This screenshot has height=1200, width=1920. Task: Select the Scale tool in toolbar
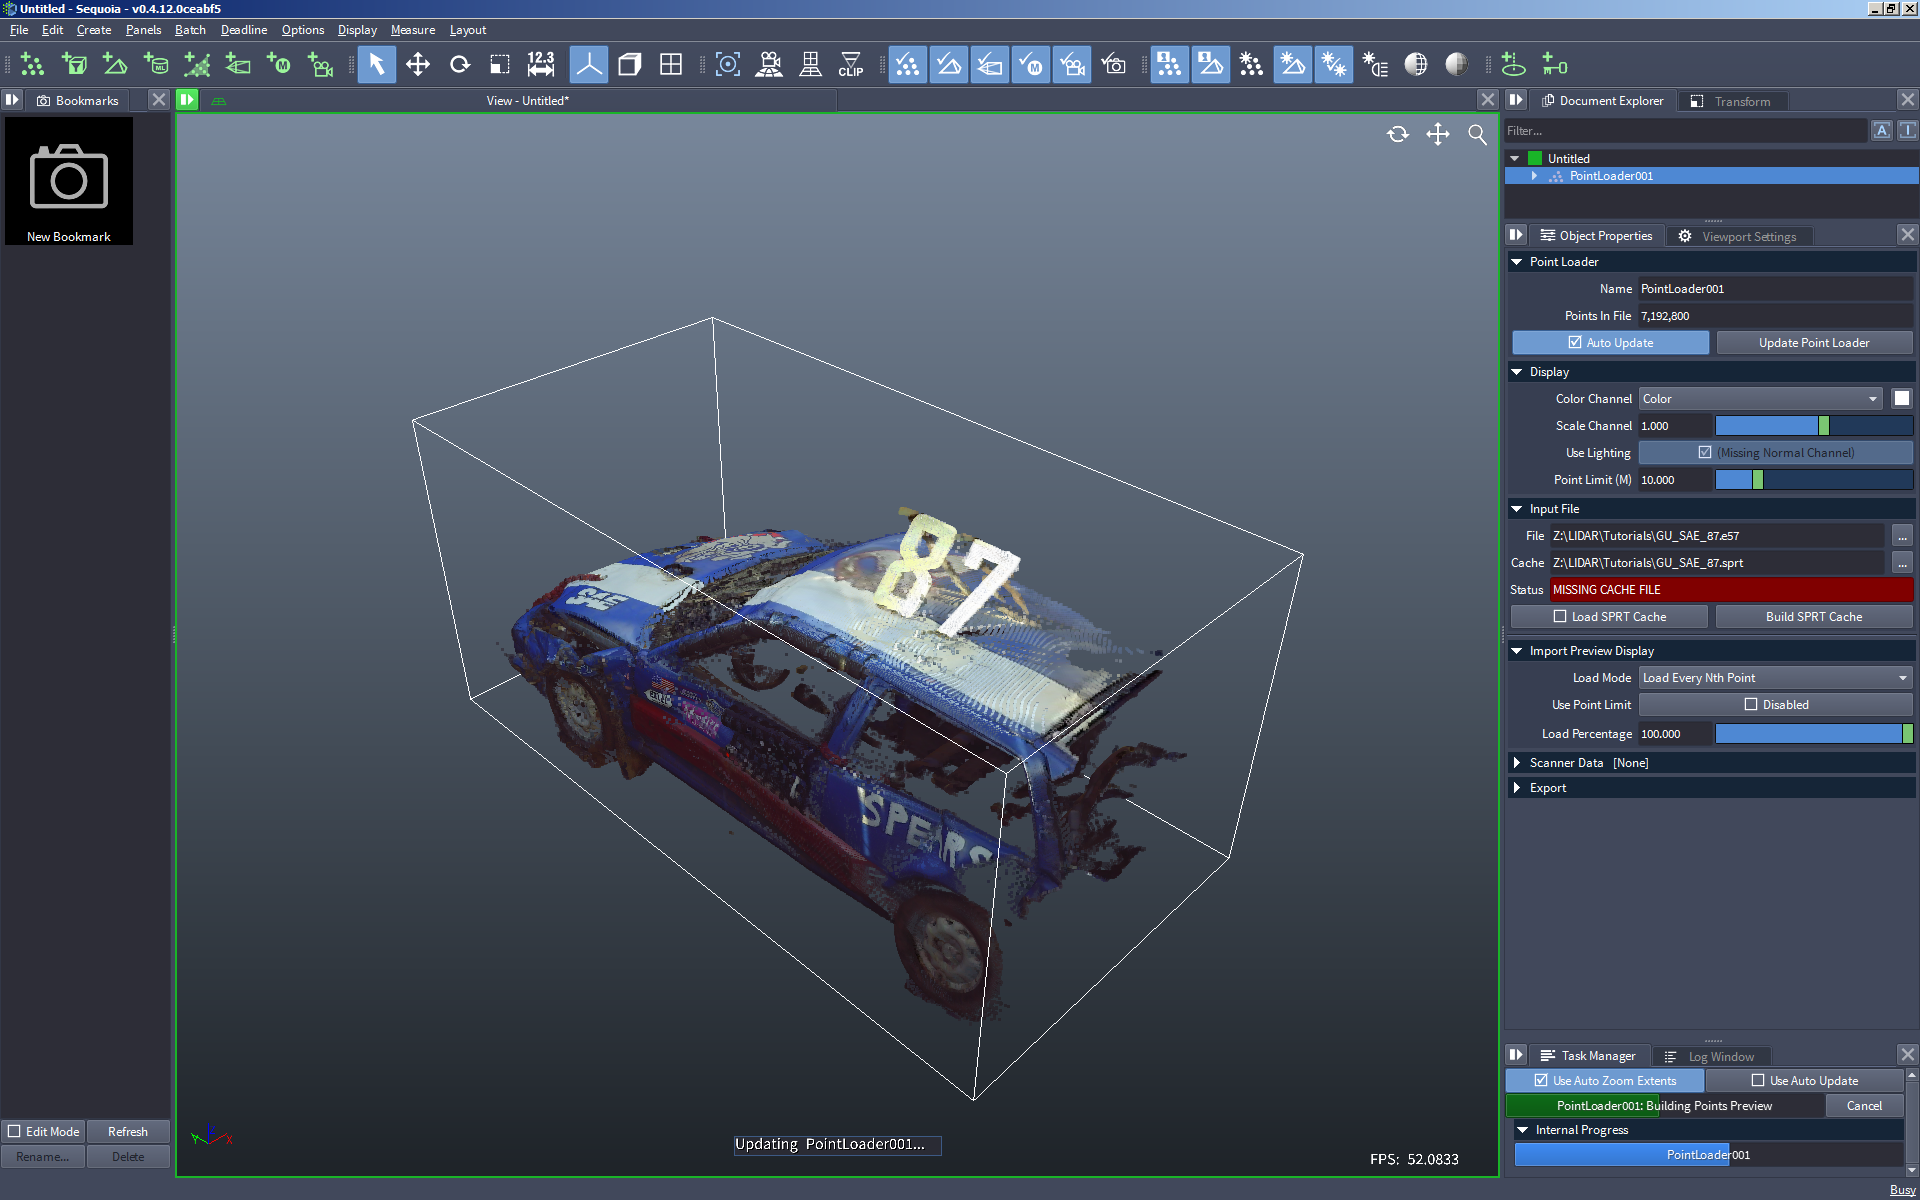(x=500, y=65)
